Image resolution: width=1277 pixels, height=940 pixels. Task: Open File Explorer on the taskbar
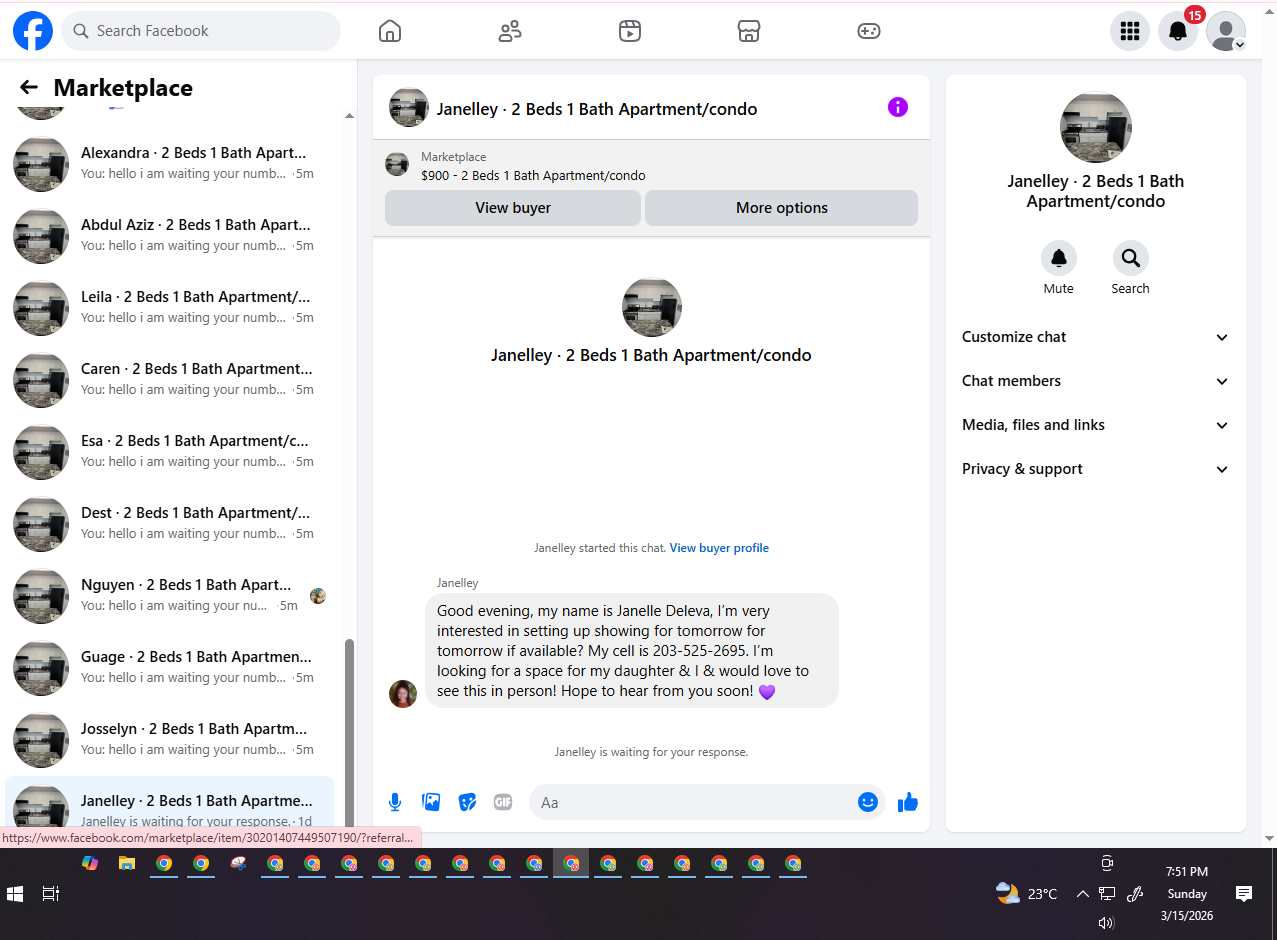[127, 864]
